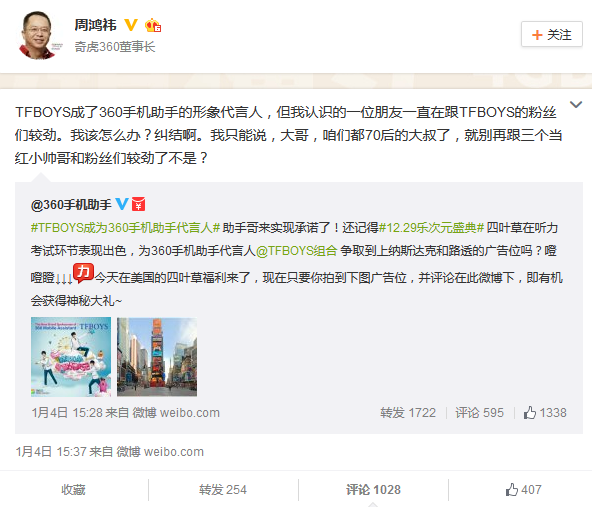Click the red 力 emoticon in reposted text
Image resolution: width=592 pixels, height=507 pixels.
click(x=83, y=273)
